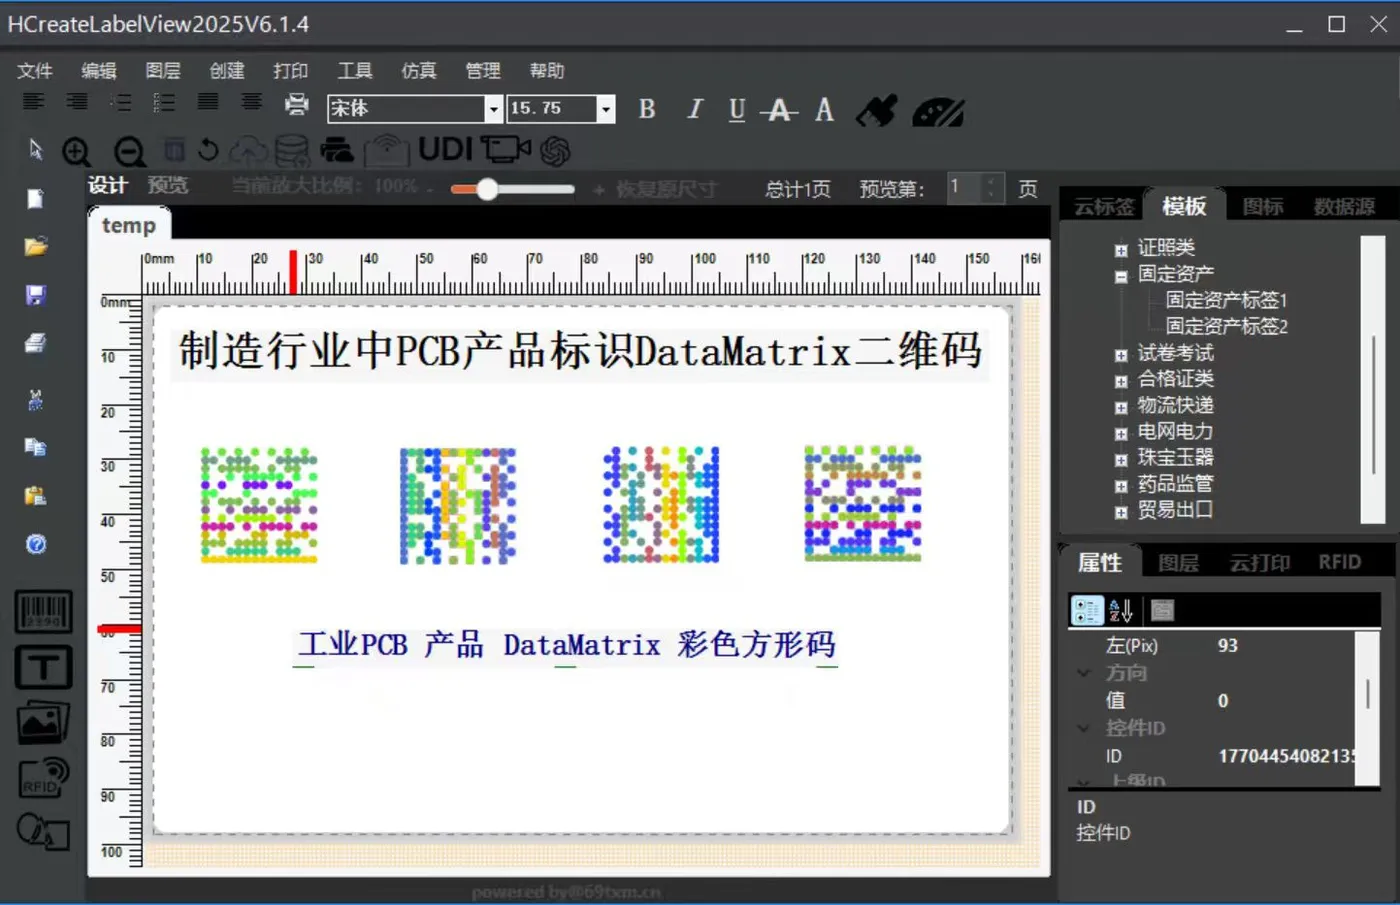Switch to the 预览 tab
The width and height of the screenshot is (1400, 905).
[x=168, y=185]
